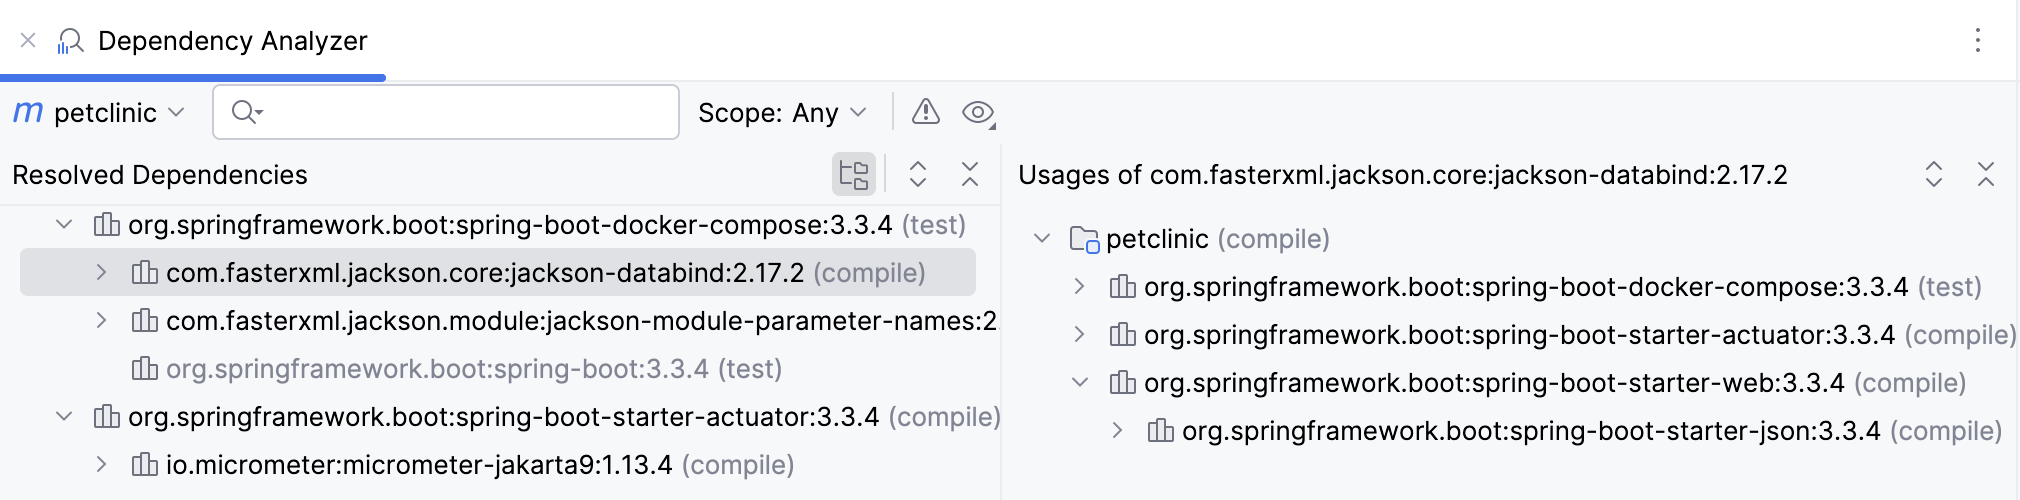Image resolution: width=2020 pixels, height=500 pixels.
Task: Toggle the show conflicts only warning icon
Action: [926, 112]
